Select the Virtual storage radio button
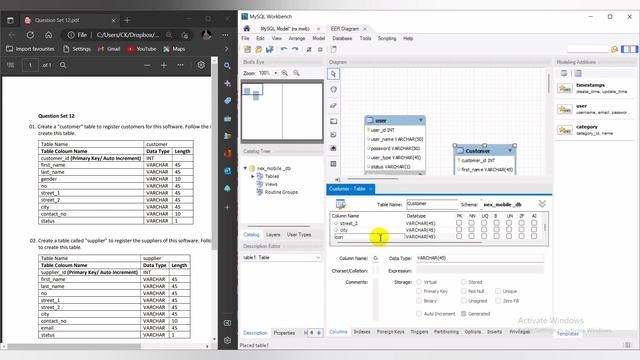Image resolution: width=640 pixels, height=360 pixels. [419, 282]
